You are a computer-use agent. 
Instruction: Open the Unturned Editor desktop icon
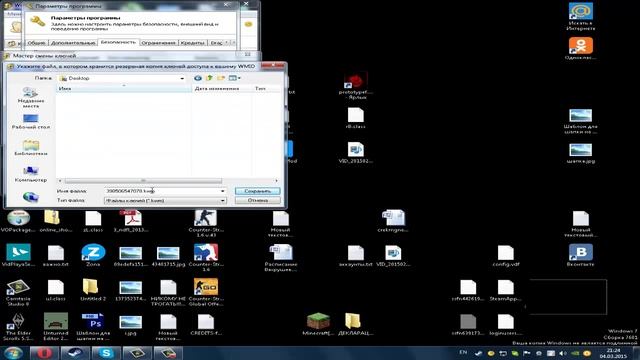pyautogui.click(x=56, y=327)
